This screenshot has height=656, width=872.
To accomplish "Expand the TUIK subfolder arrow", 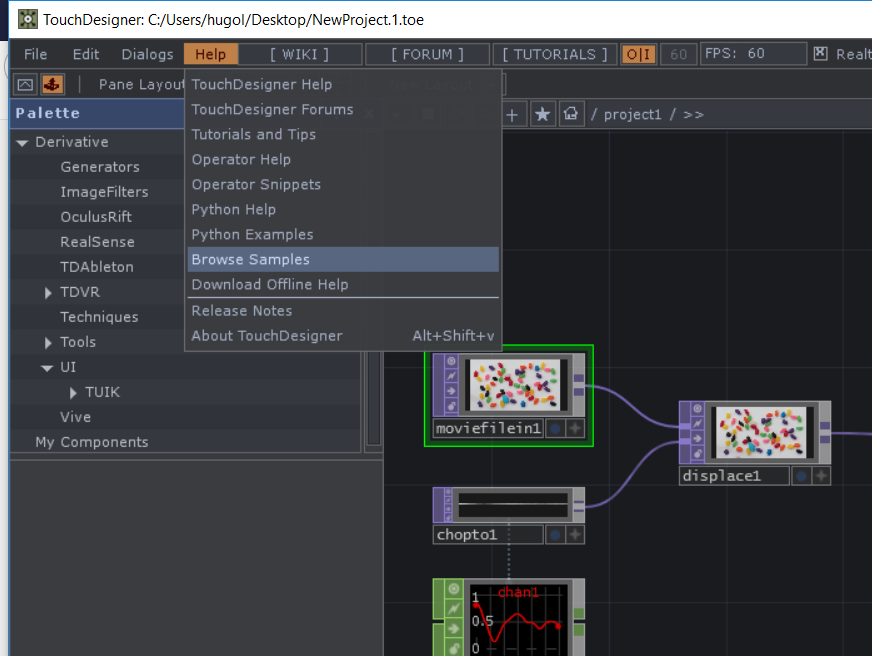I will [x=73, y=392].
